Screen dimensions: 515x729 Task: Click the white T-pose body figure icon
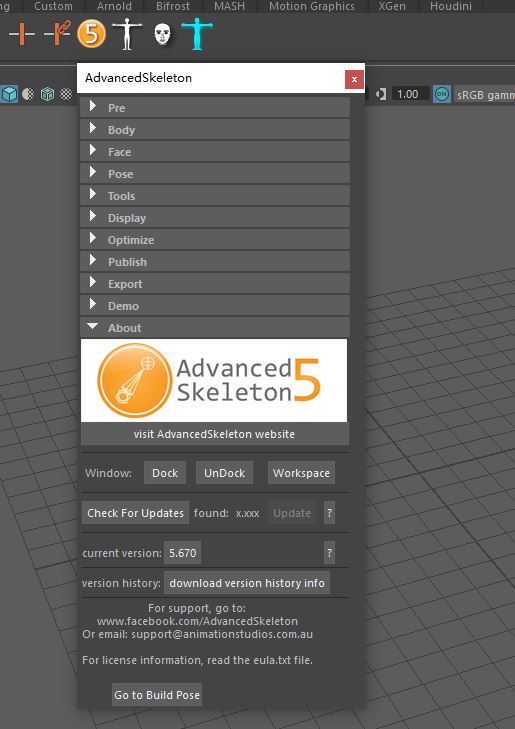[127, 34]
